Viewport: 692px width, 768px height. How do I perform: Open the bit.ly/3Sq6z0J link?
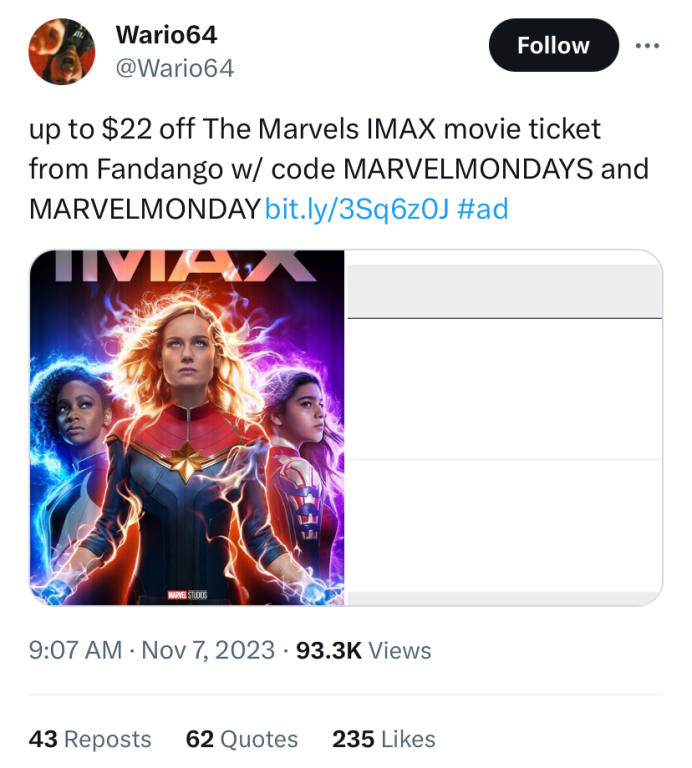[x=360, y=209]
